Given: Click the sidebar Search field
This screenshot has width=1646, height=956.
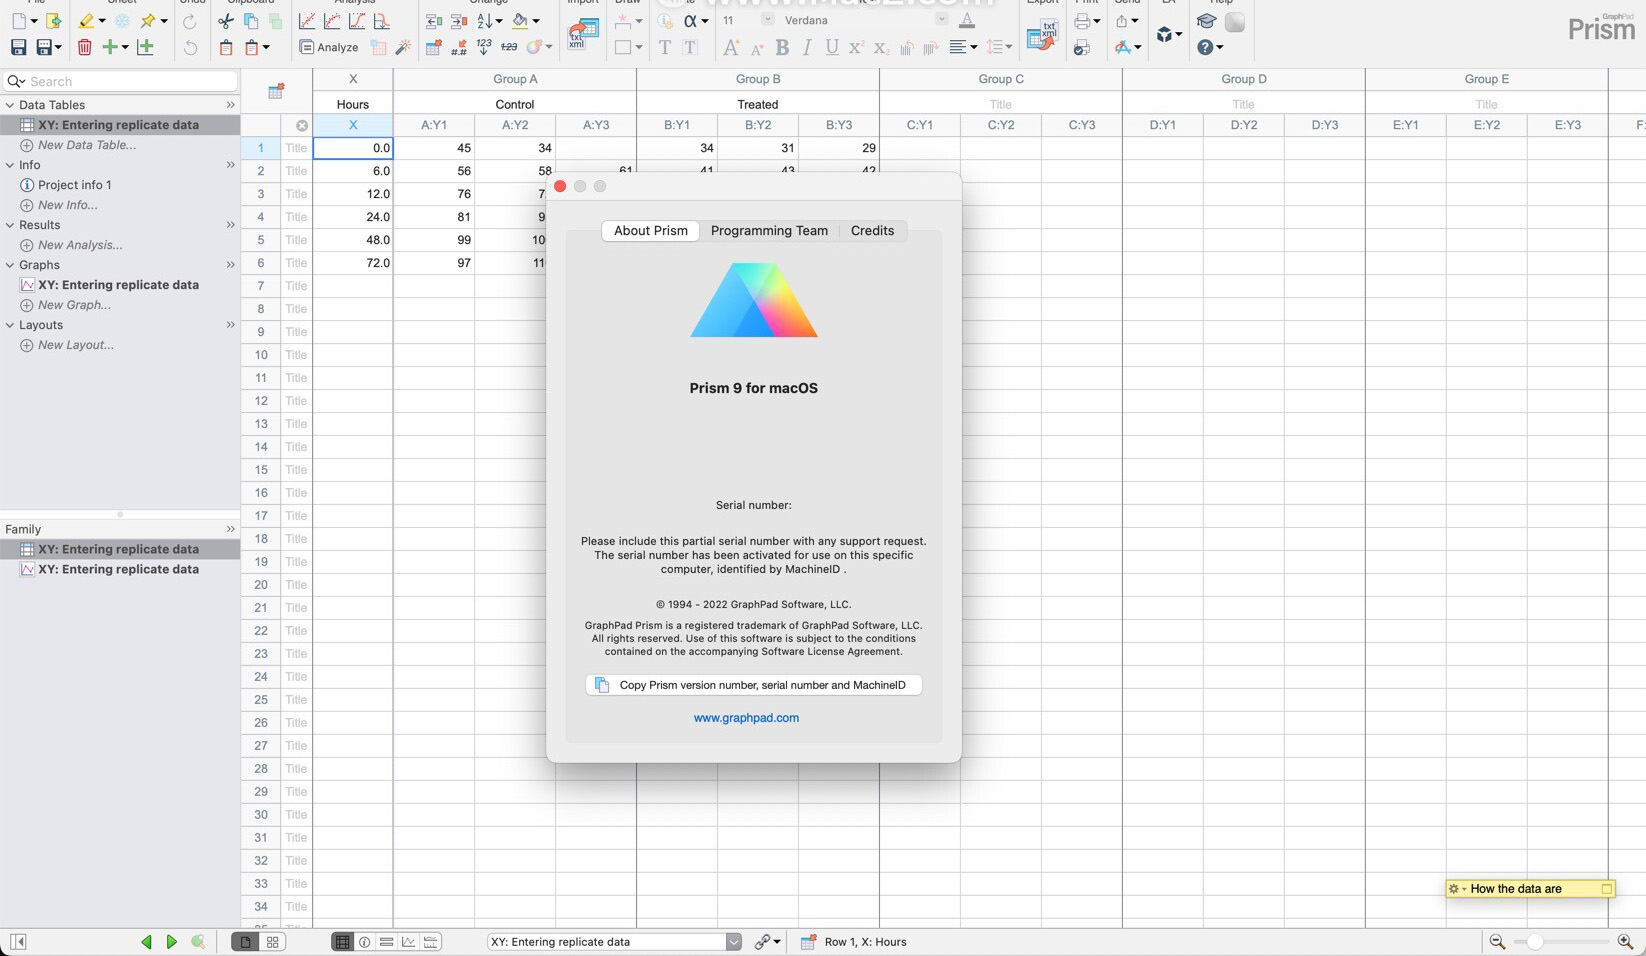Looking at the screenshot, I should 118,81.
